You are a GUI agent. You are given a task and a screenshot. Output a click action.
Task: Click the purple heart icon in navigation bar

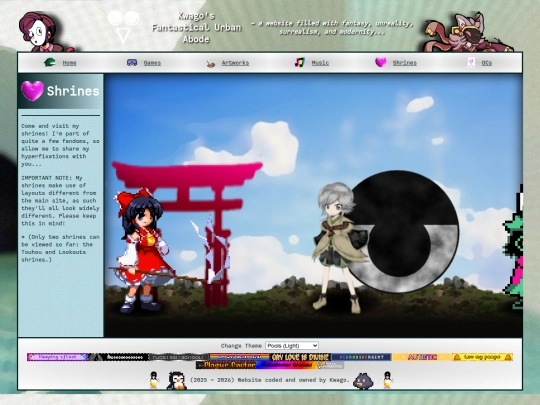tap(381, 62)
